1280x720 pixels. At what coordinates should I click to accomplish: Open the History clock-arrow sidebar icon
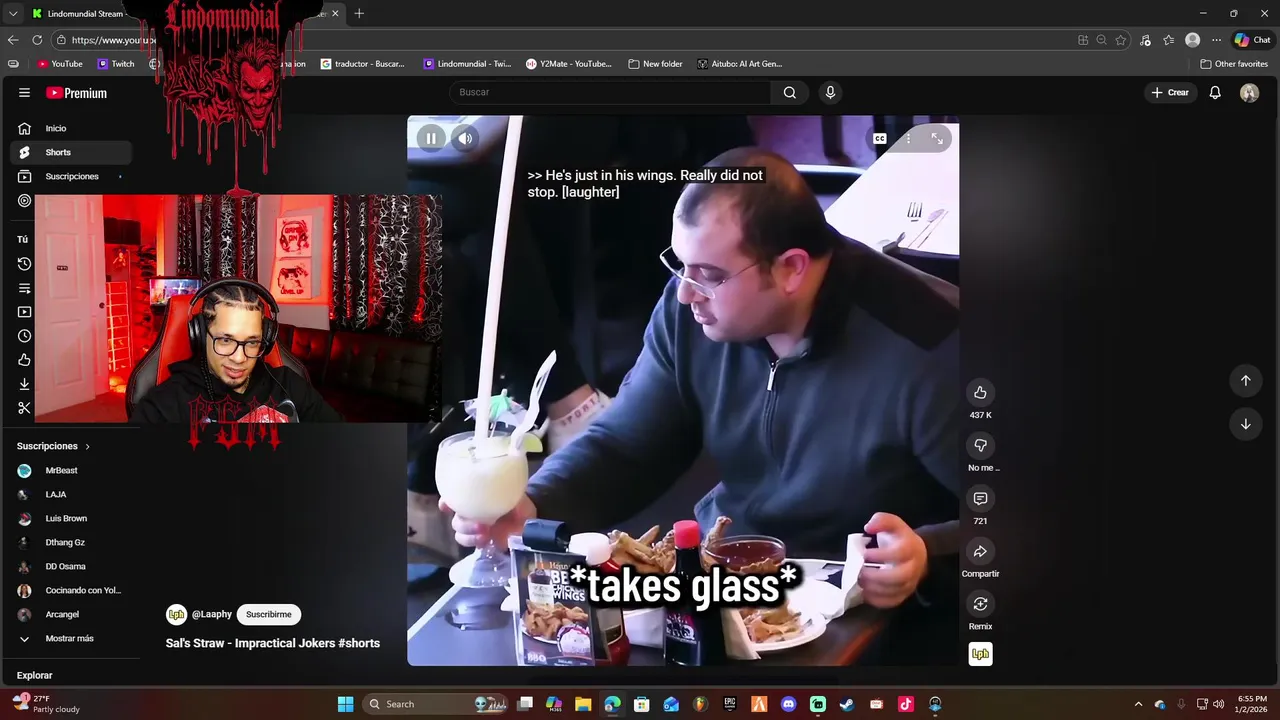tap(24, 264)
